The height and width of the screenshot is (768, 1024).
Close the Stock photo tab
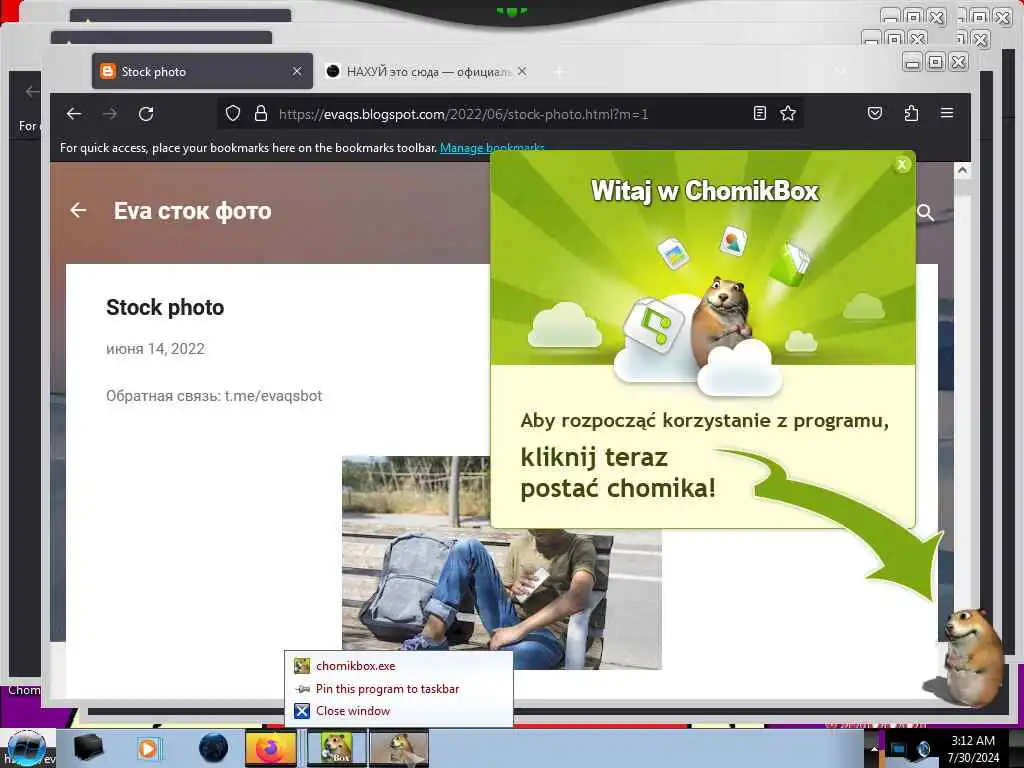(x=296, y=71)
